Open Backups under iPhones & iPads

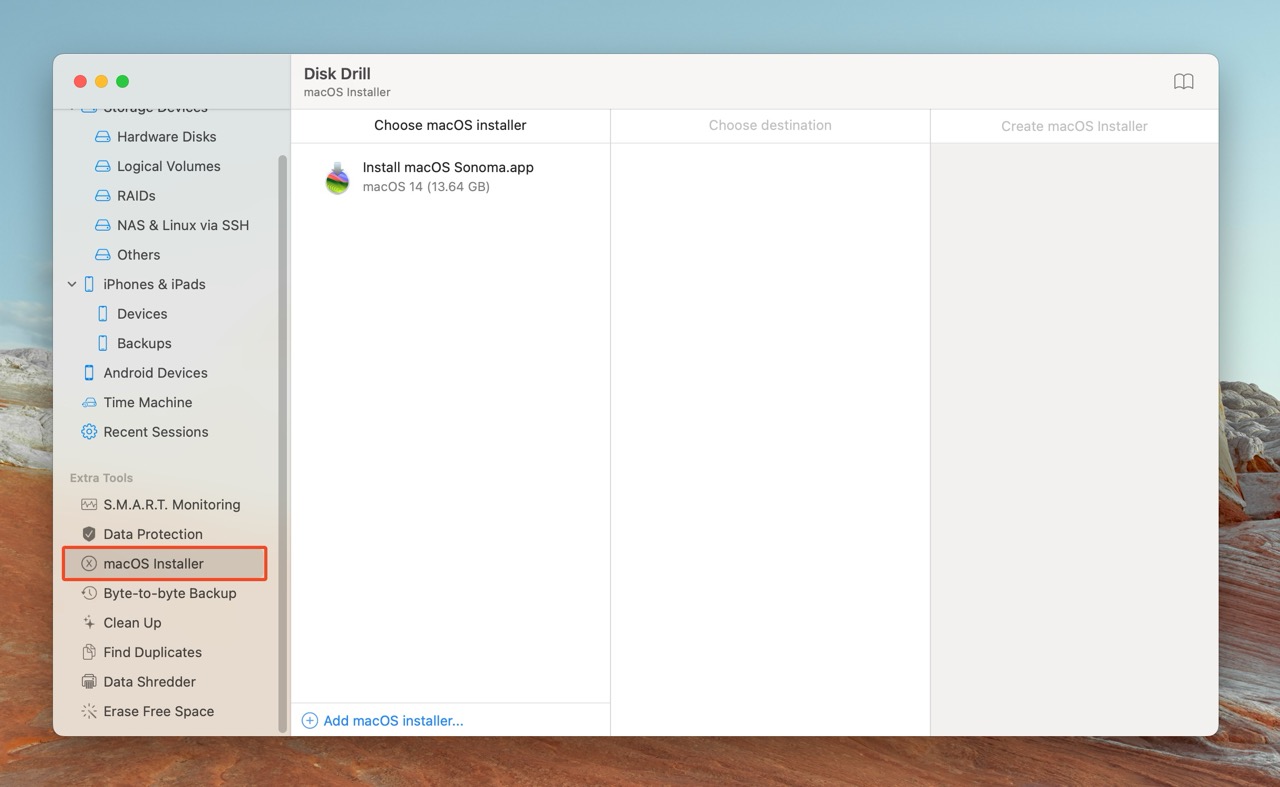(x=144, y=343)
